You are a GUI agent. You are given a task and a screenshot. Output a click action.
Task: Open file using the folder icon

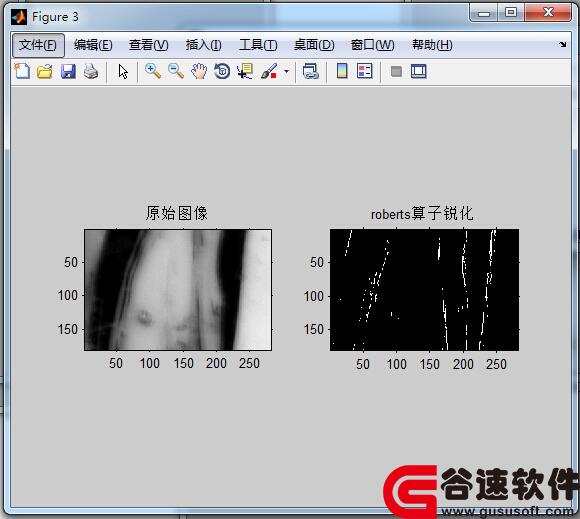[45, 71]
